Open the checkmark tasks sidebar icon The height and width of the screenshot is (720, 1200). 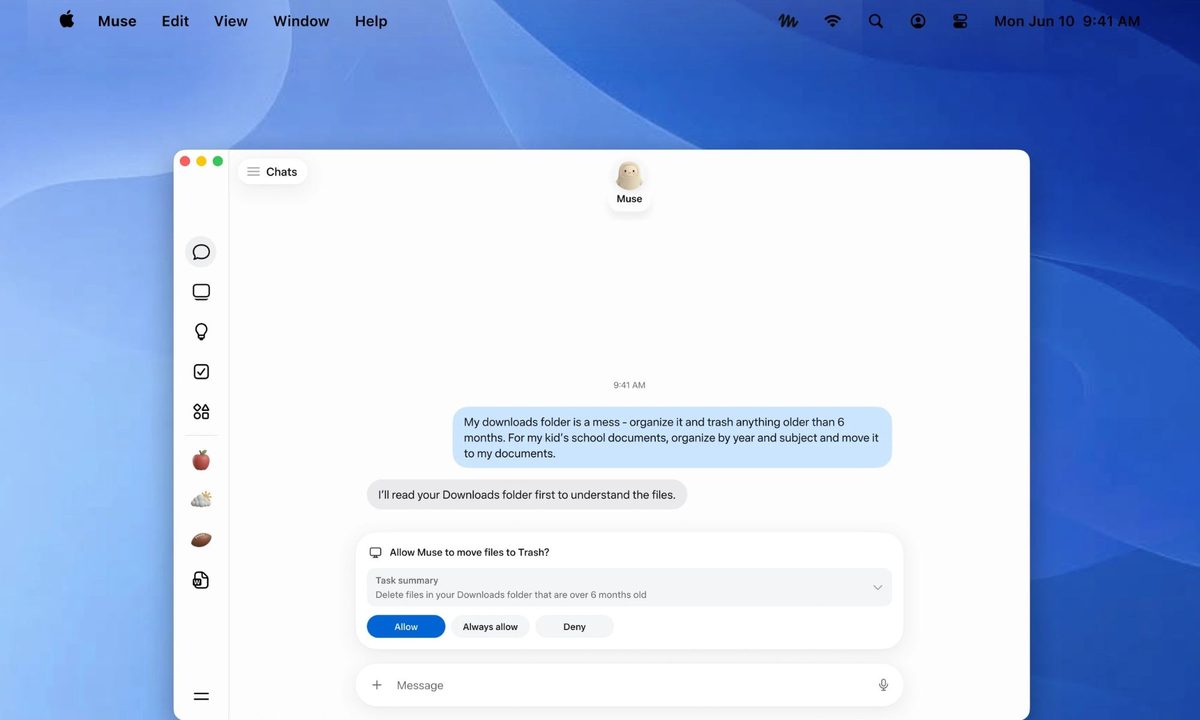click(201, 372)
